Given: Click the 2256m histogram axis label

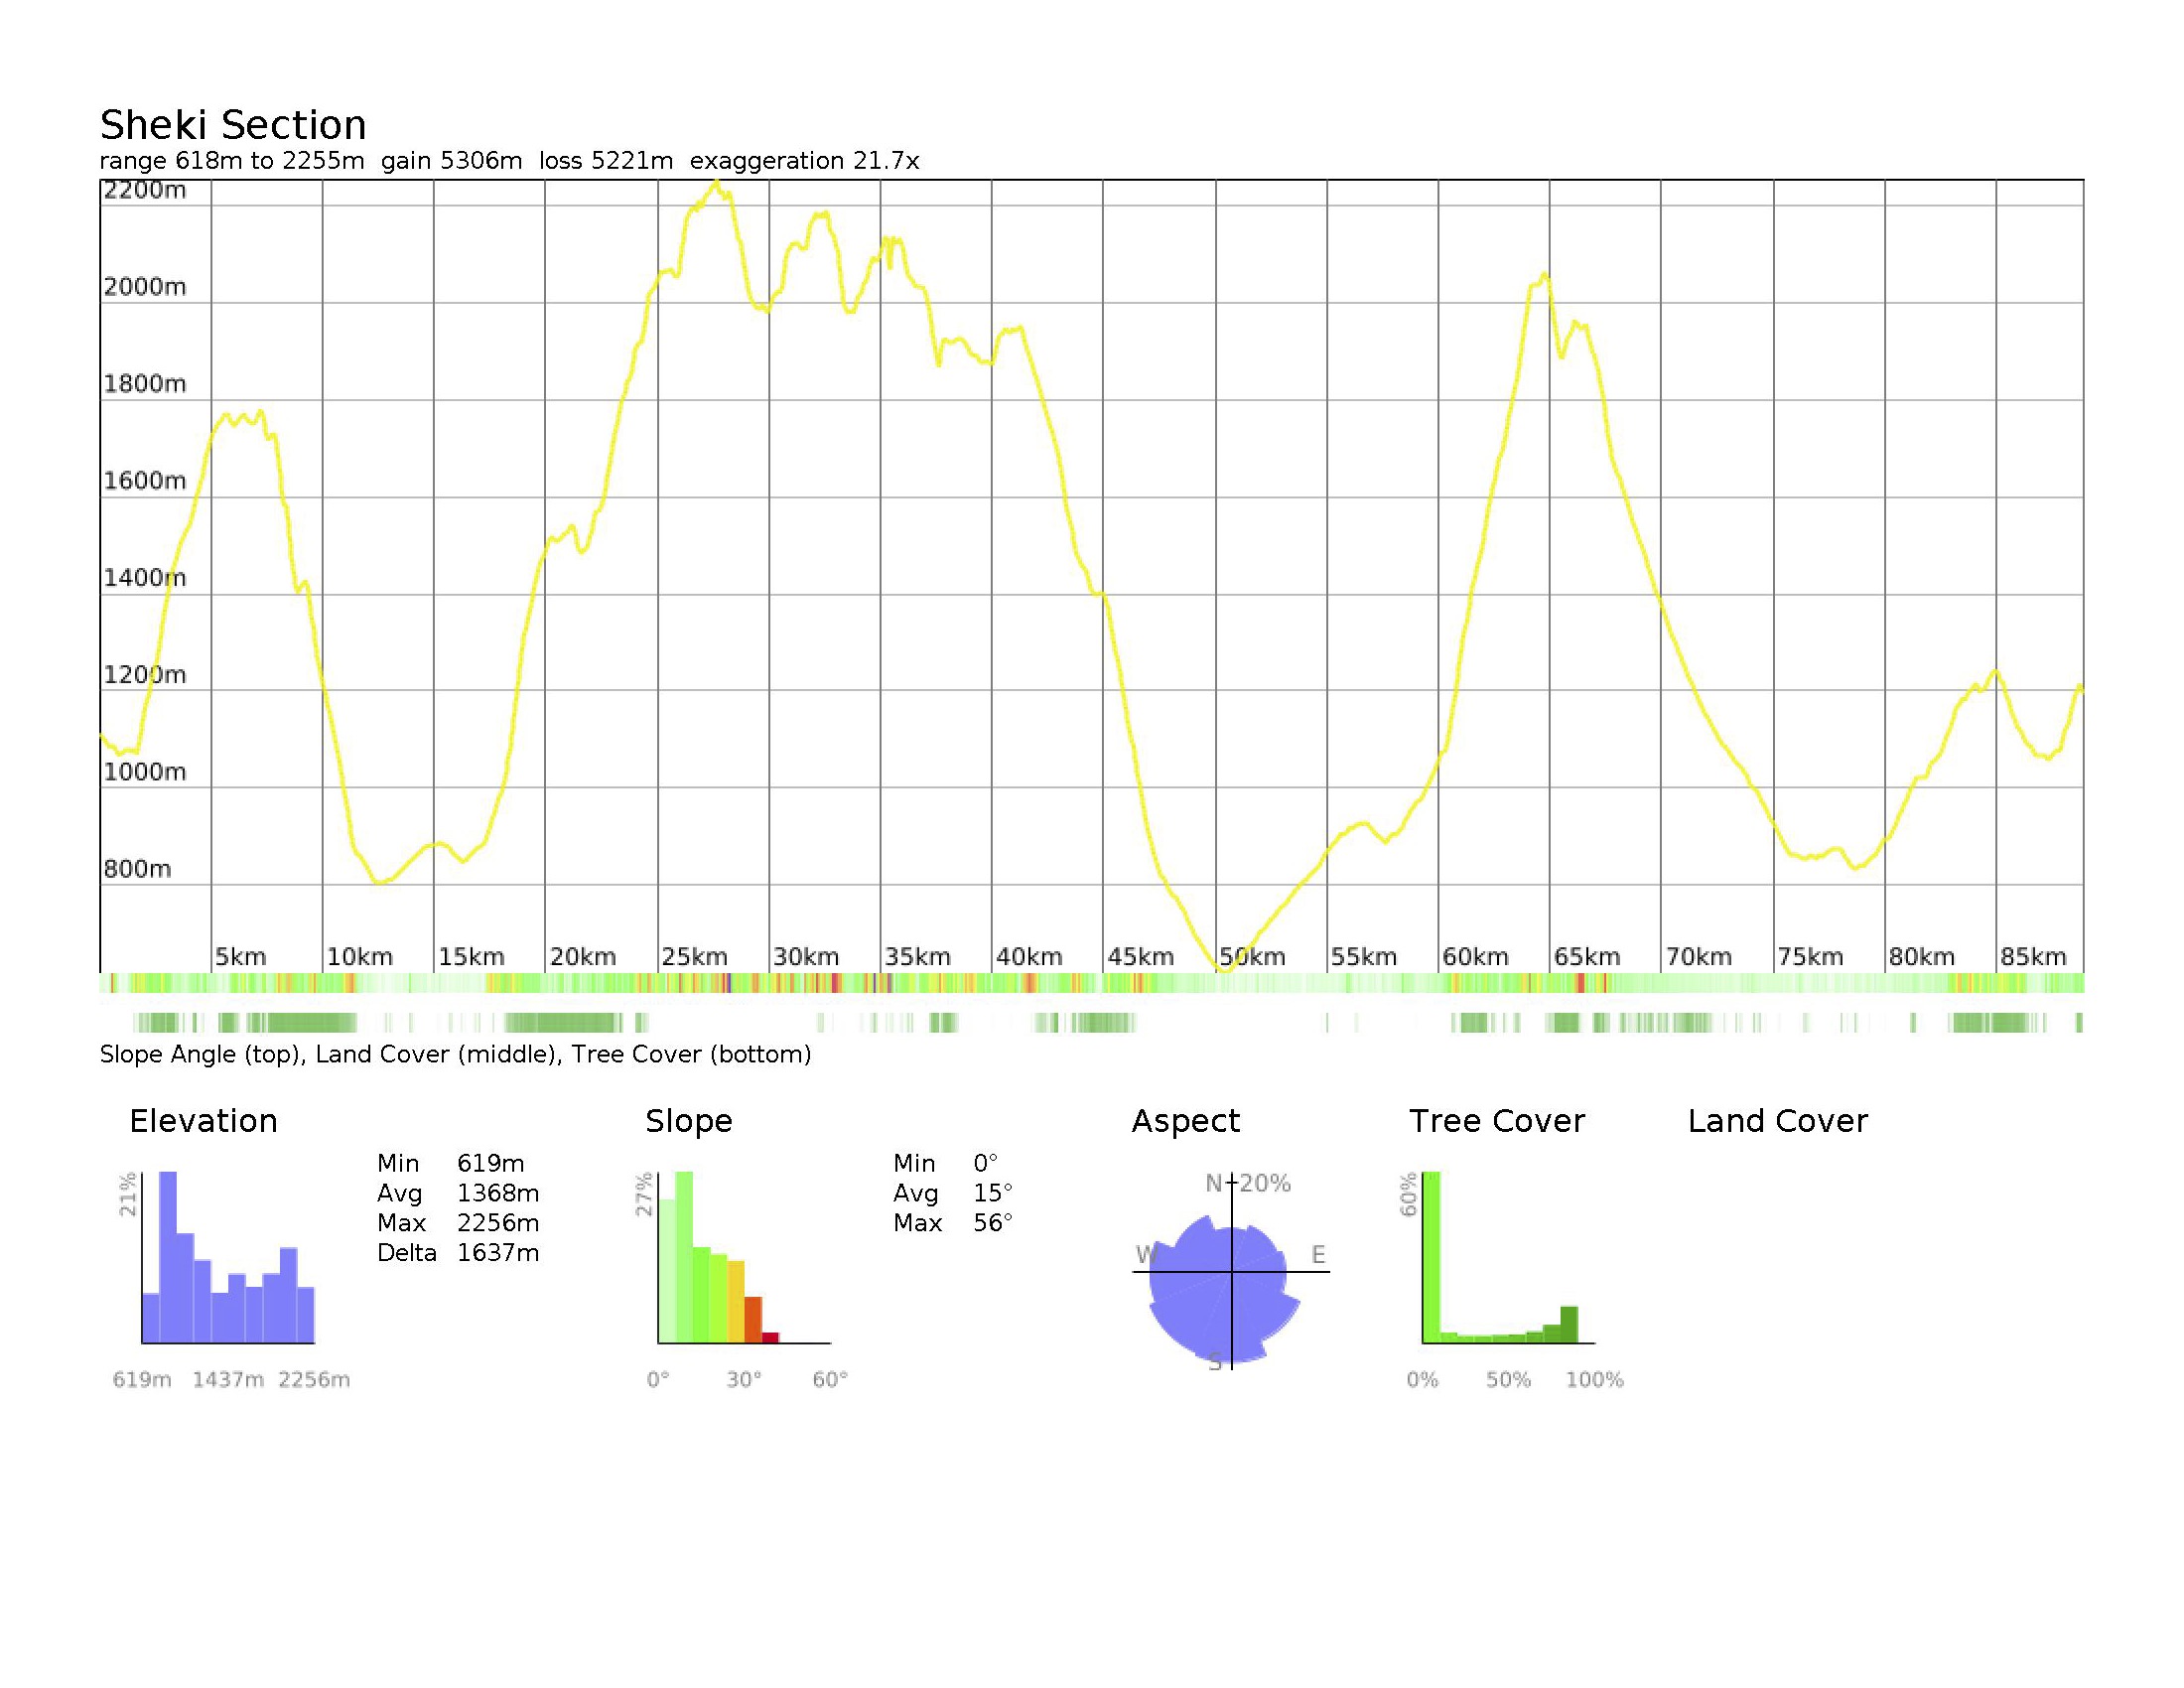Looking at the screenshot, I should point(314,1380).
